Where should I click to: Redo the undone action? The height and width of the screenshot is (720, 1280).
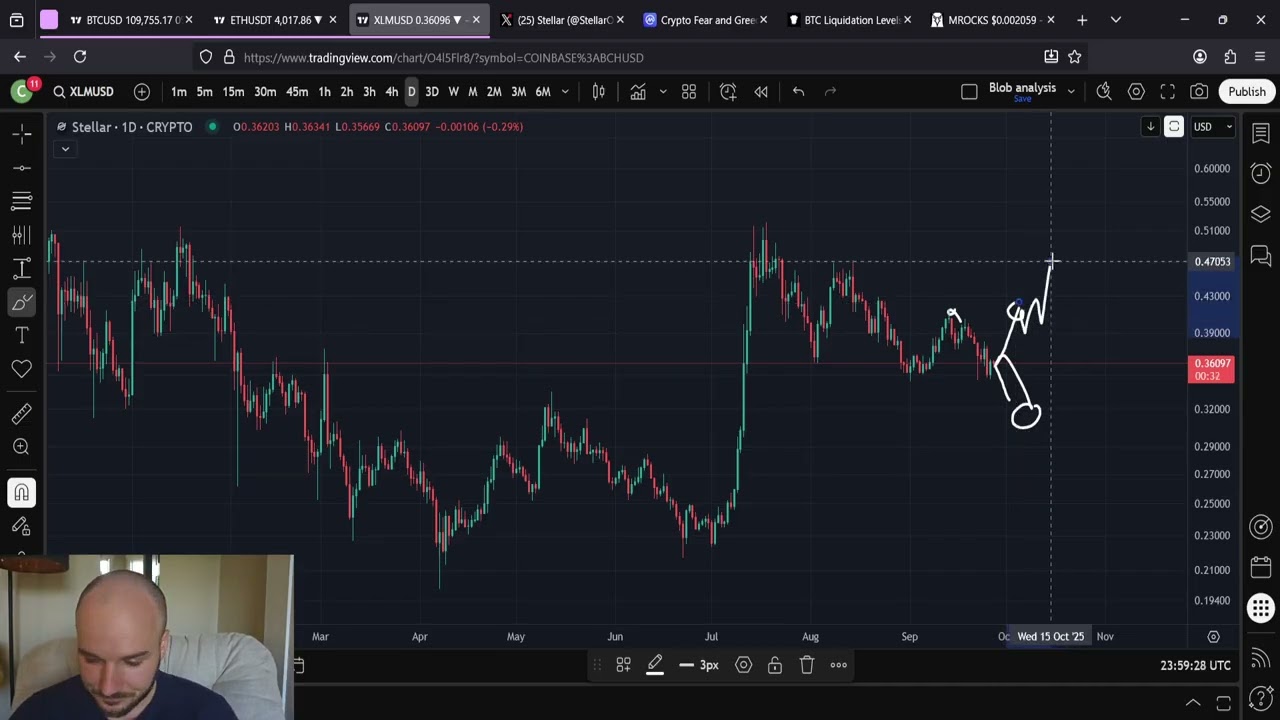click(x=830, y=92)
